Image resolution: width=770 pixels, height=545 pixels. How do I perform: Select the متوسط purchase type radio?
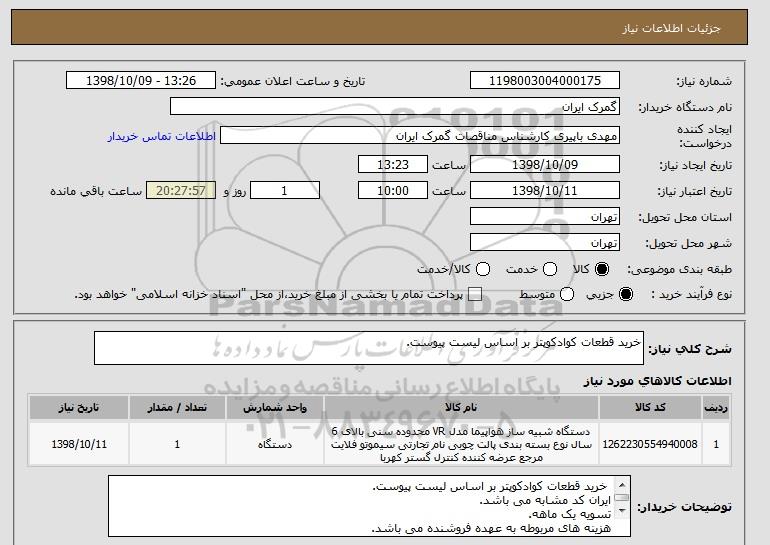click(567, 294)
